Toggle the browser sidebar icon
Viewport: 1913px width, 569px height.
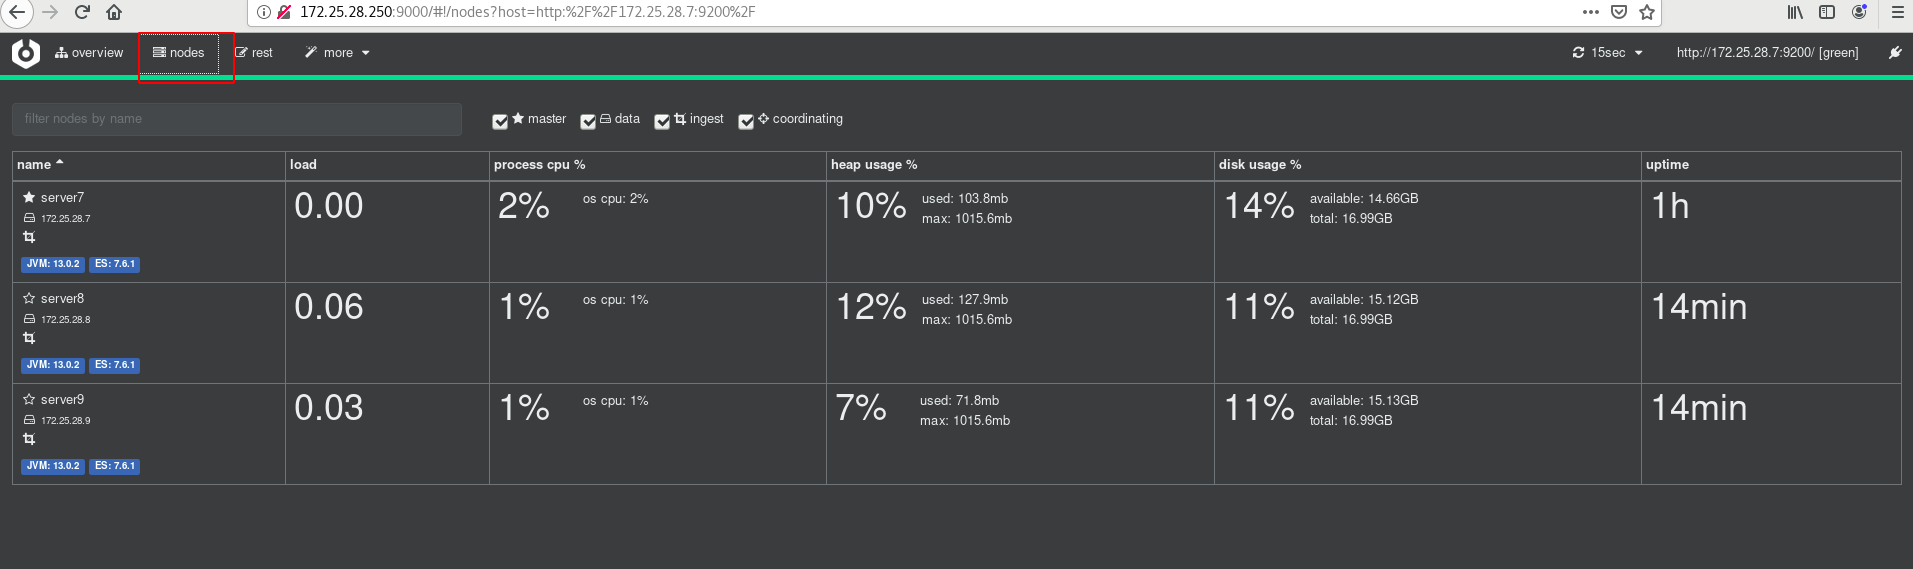pyautogui.click(x=1827, y=12)
